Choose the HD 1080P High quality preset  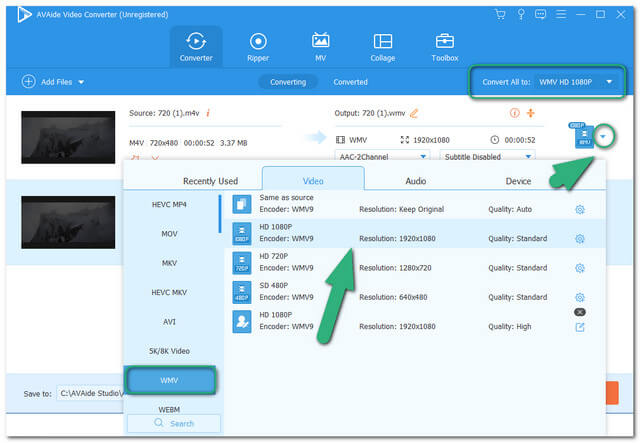[x=414, y=321]
